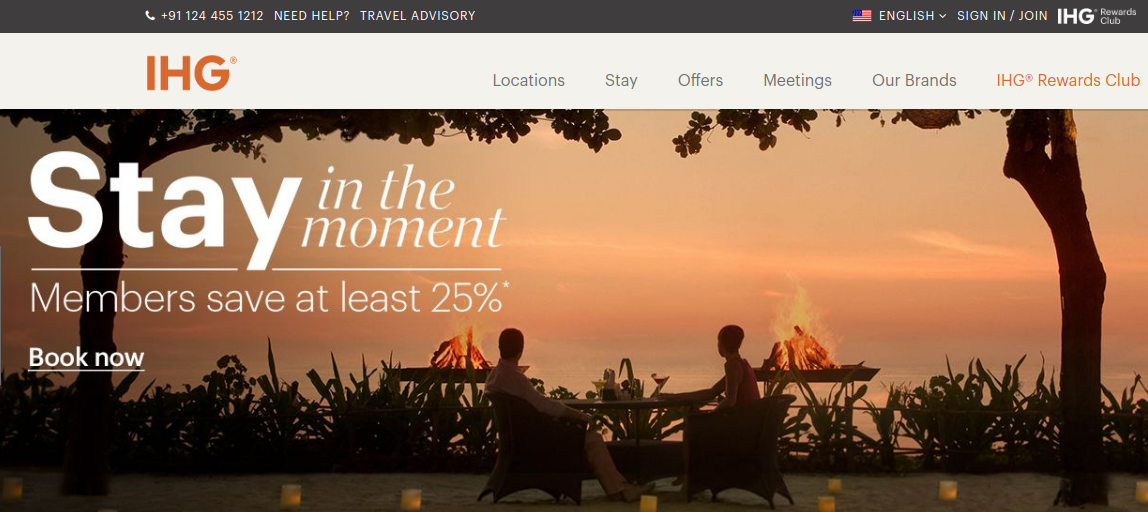Open the Offers menu item
Screen dimensions: 1148x512
(x=700, y=81)
